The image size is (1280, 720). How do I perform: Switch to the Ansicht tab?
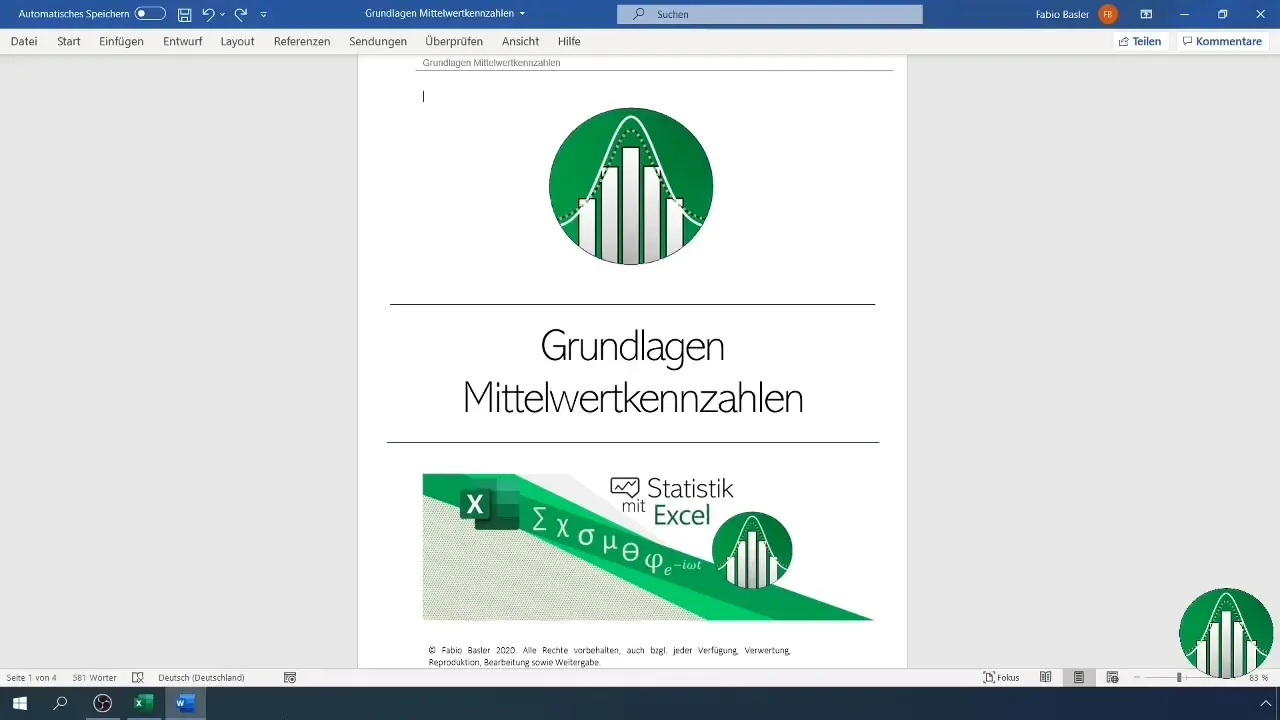(x=520, y=41)
